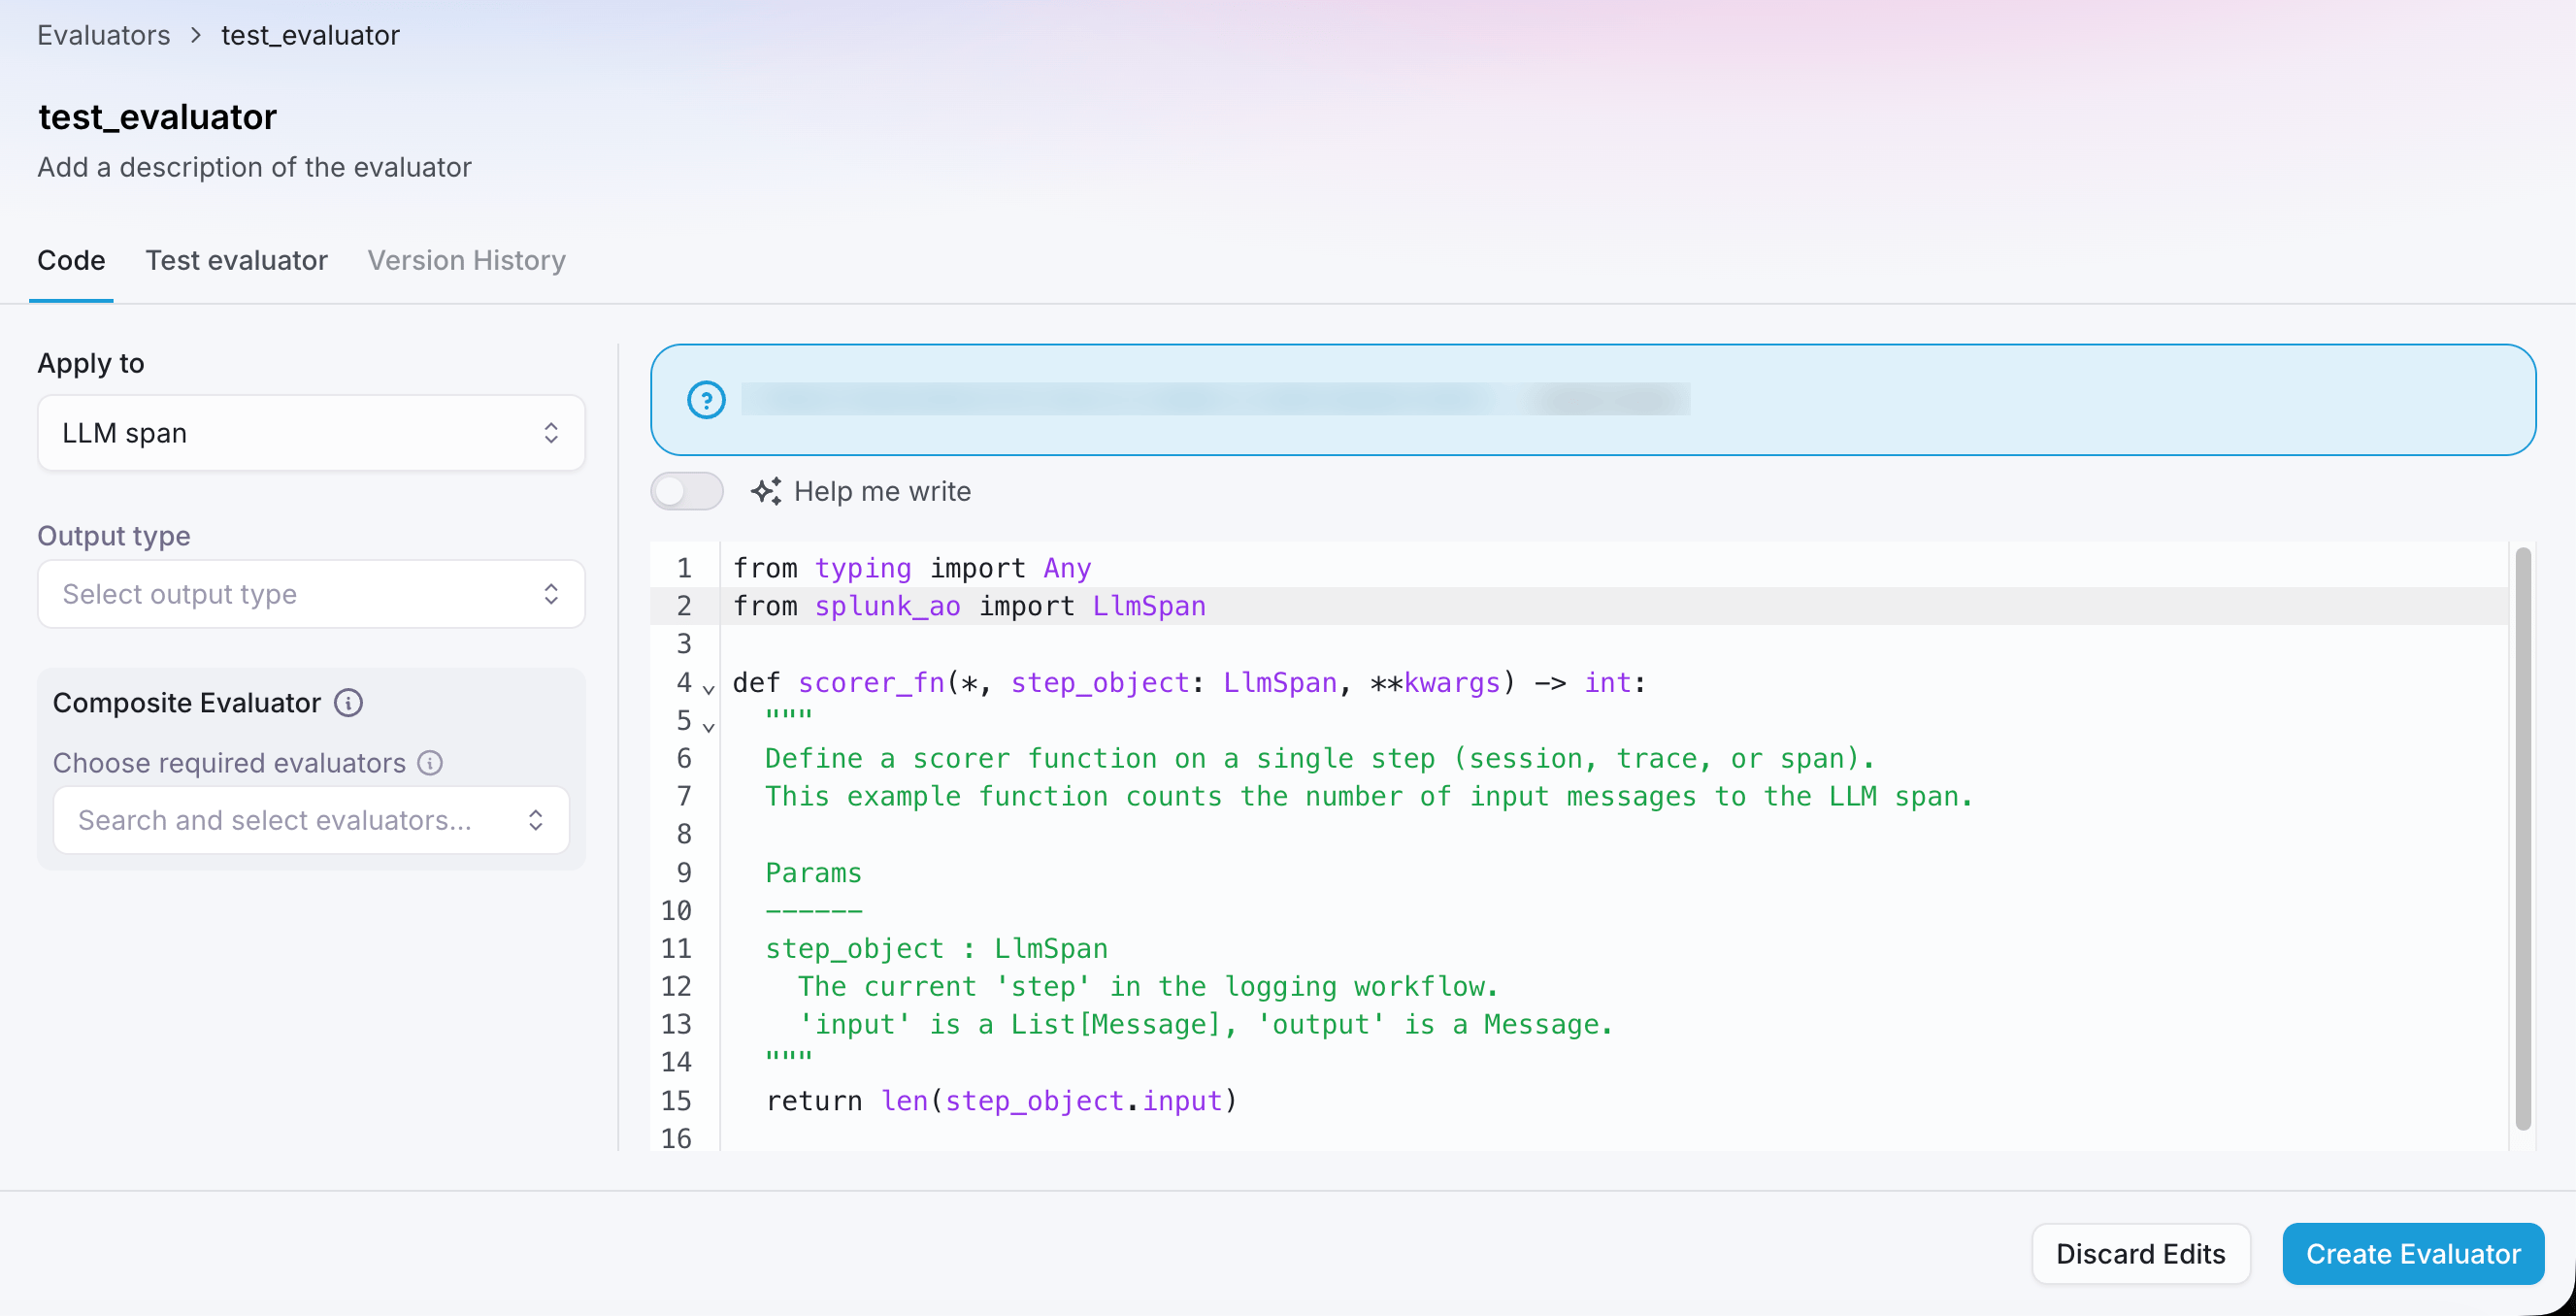This screenshot has width=2576, height=1316.
Task: Open the Version History tab
Action: pos(466,260)
